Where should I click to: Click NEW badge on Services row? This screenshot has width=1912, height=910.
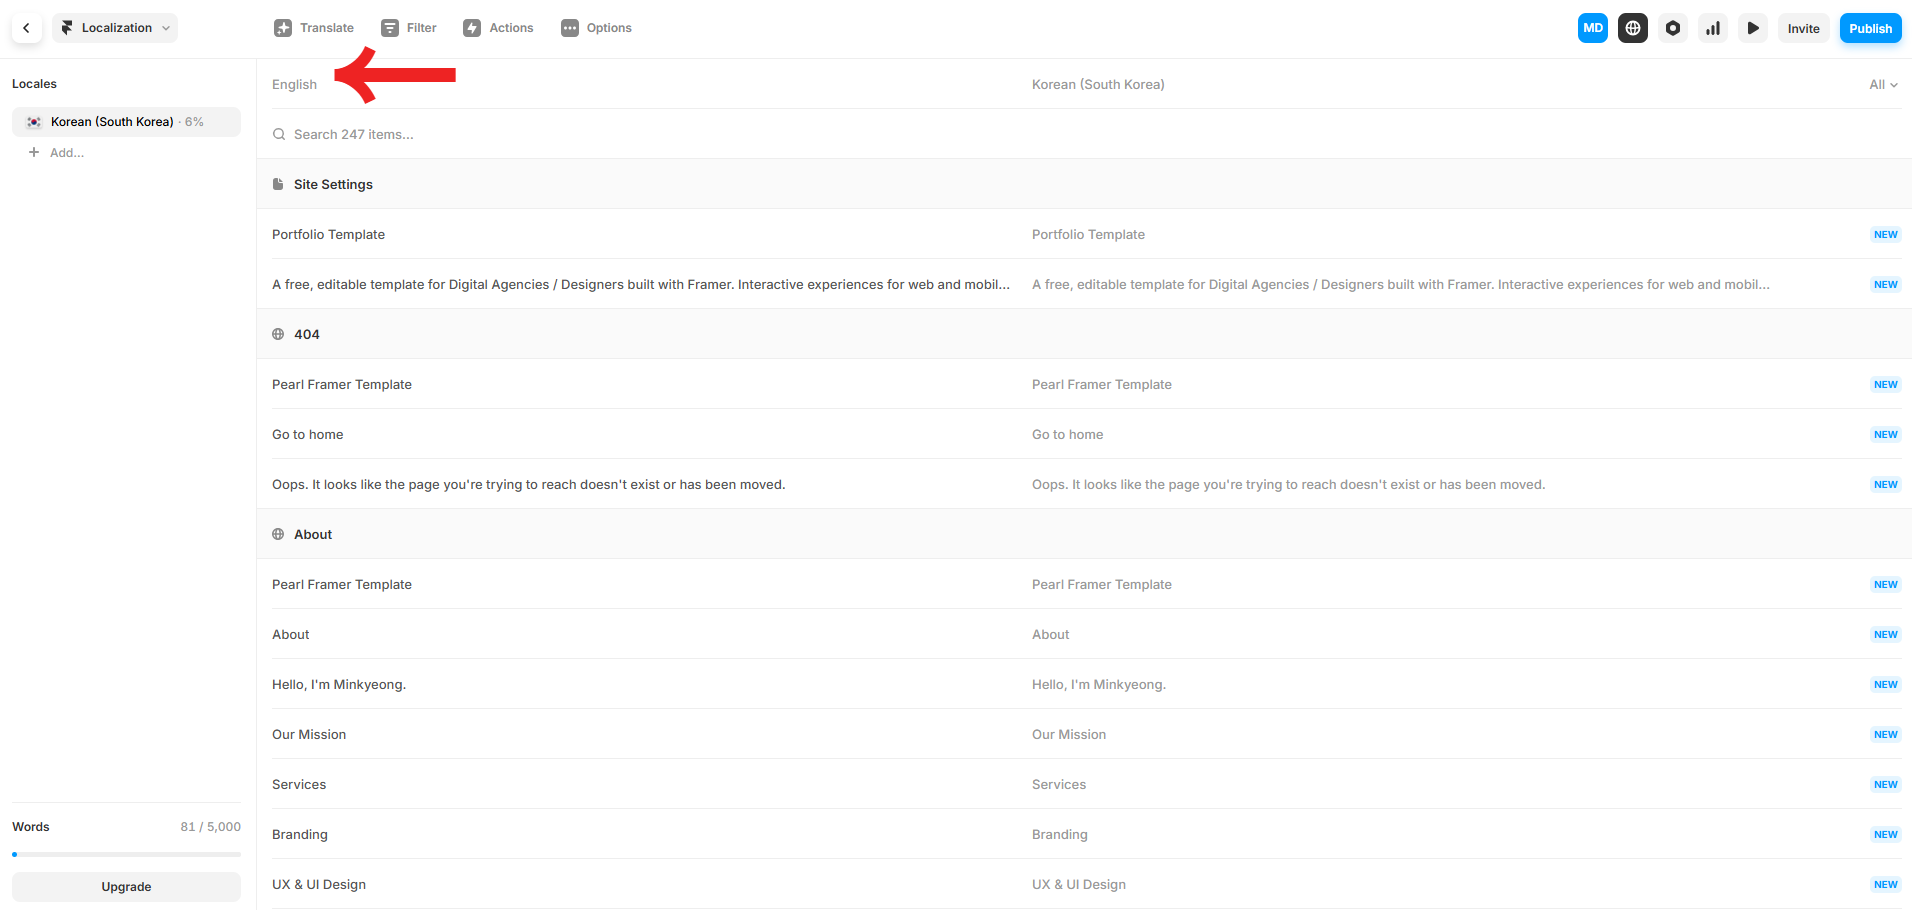tap(1885, 784)
